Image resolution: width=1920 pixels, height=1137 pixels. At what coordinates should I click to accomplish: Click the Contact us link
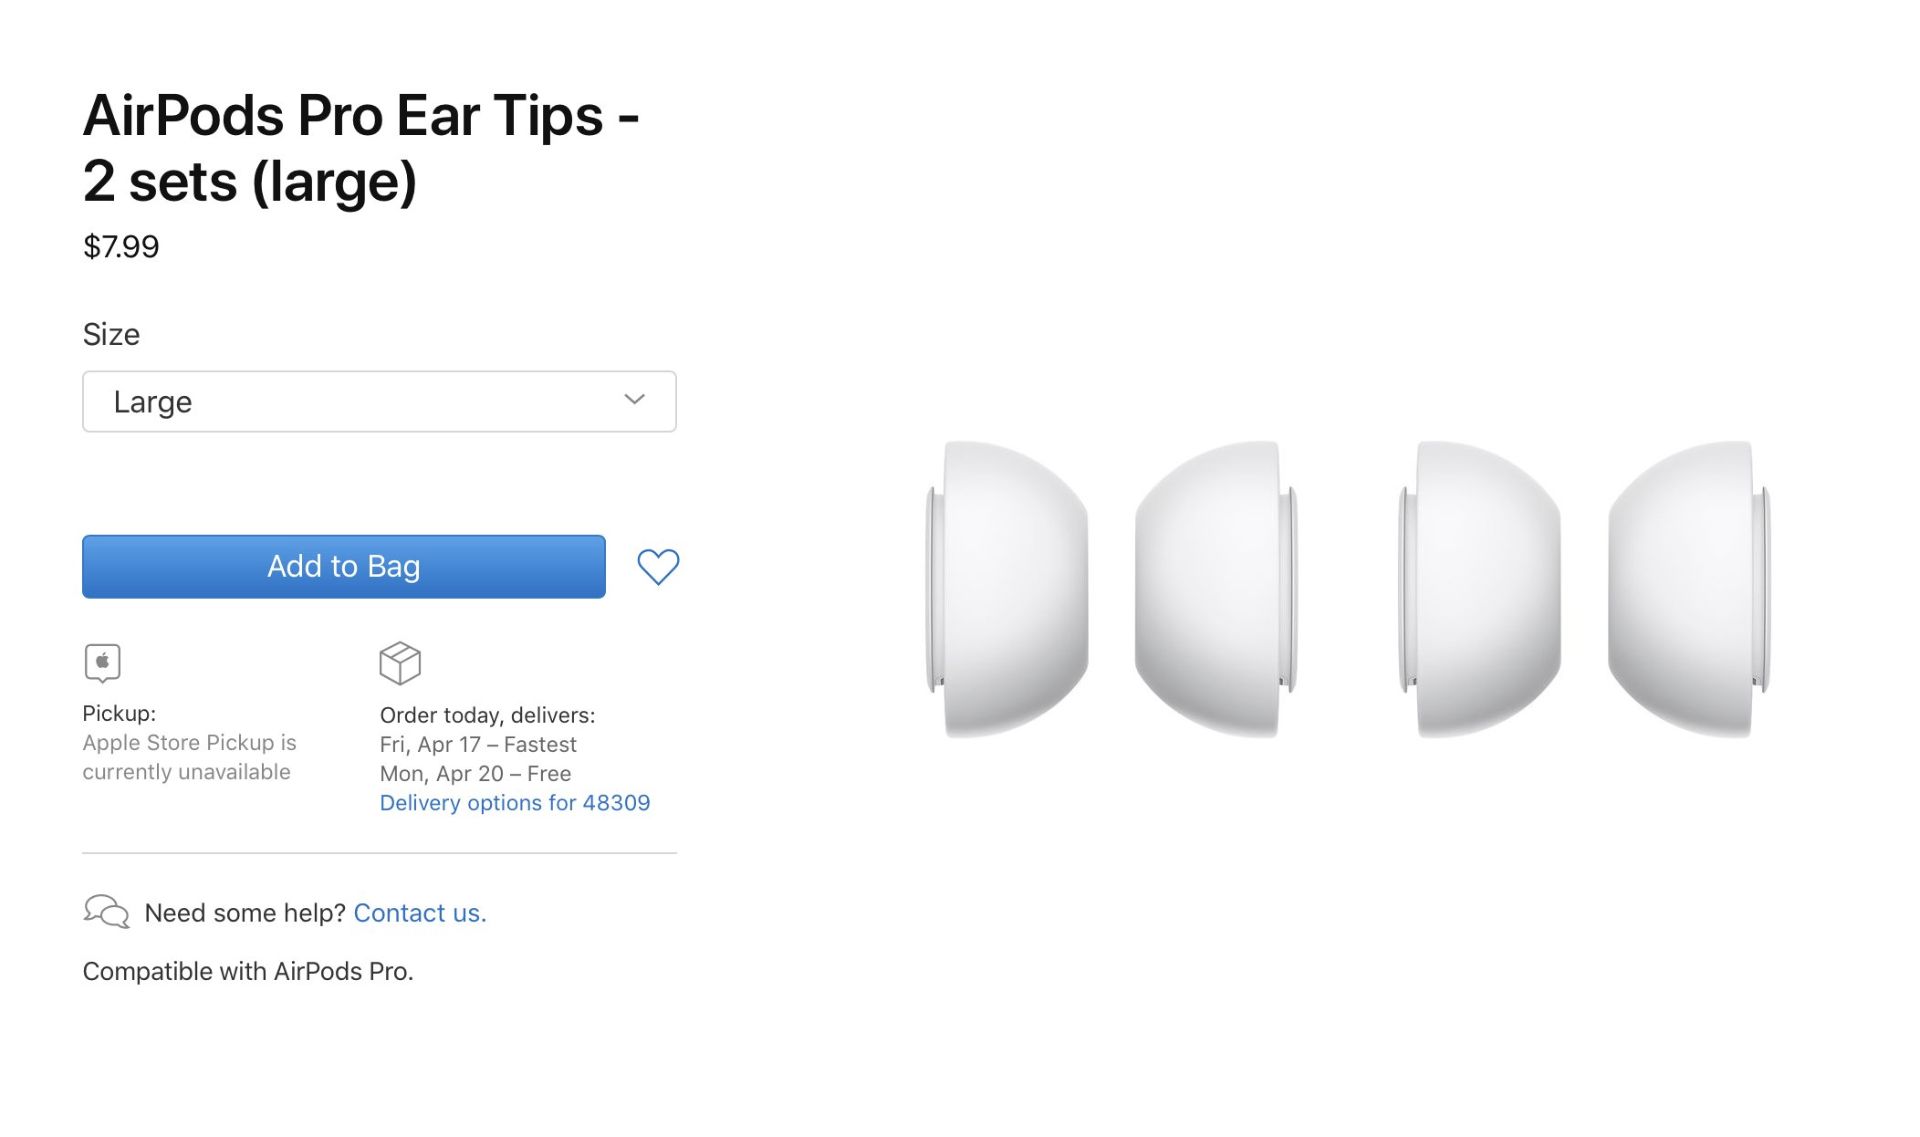click(x=420, y=913)
